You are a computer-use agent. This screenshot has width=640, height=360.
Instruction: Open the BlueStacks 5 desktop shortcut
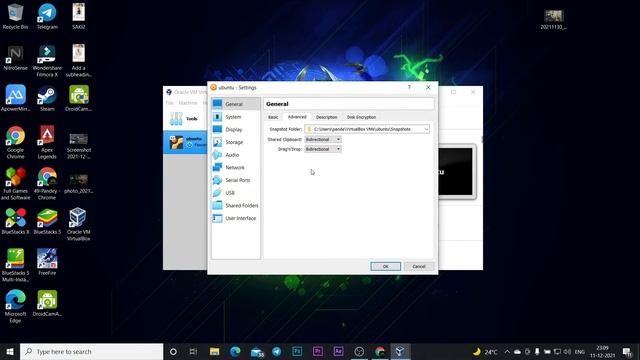[x=47, y=221]
